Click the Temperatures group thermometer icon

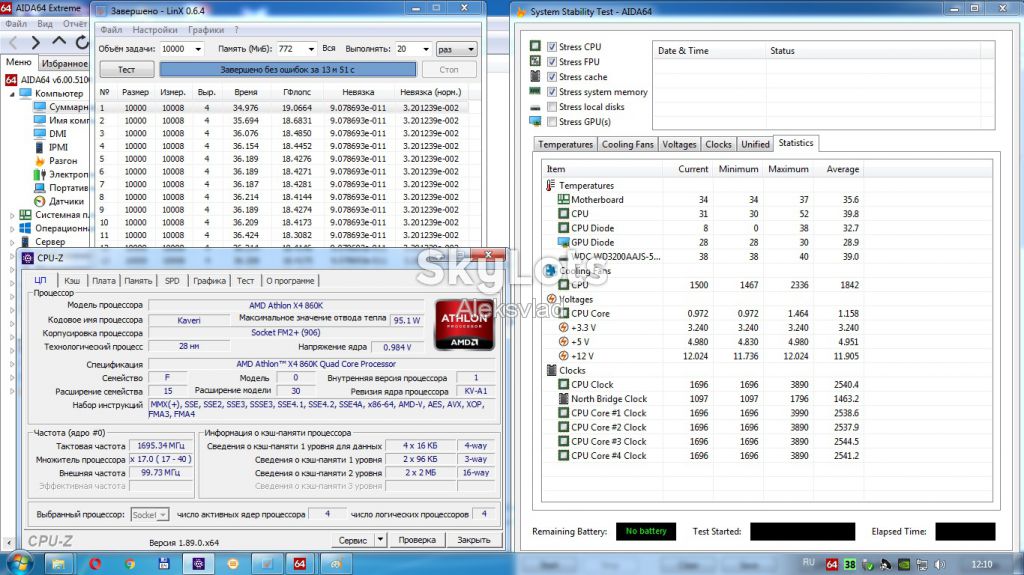pyautogui.click(x=551, y=185)
